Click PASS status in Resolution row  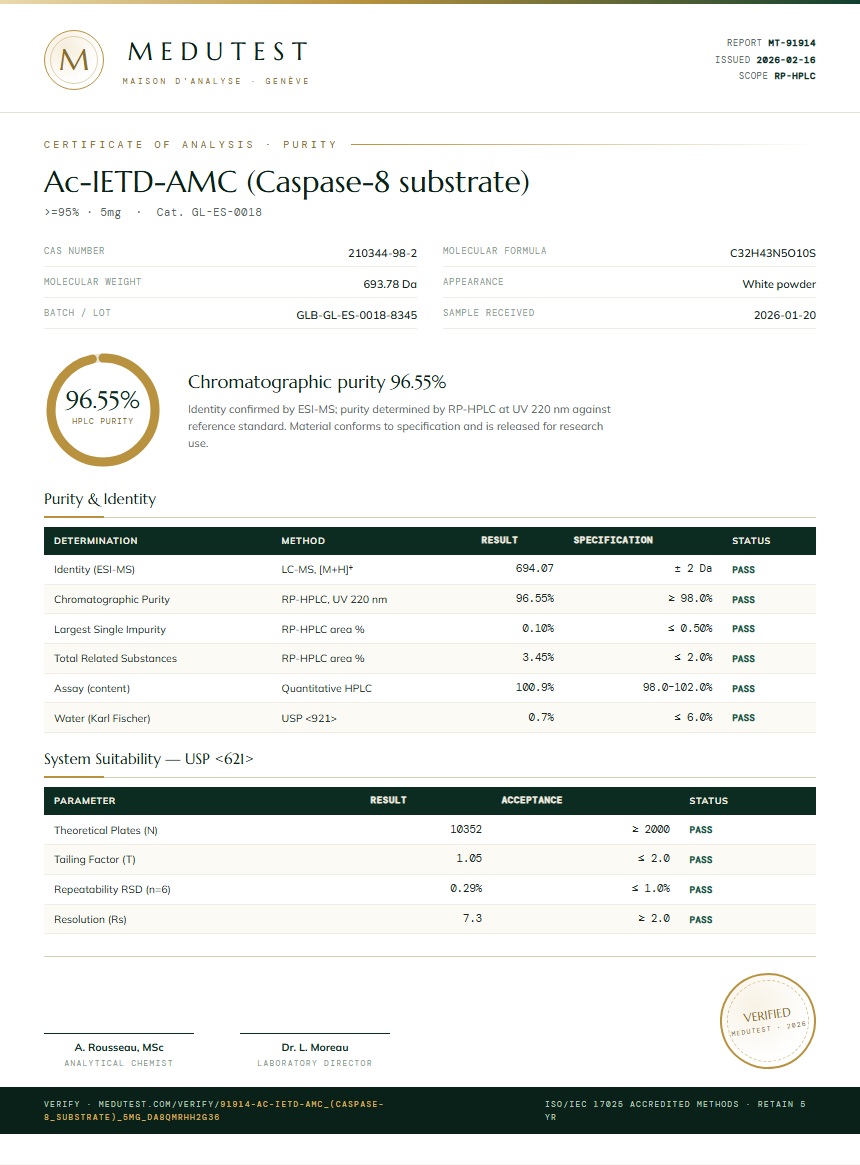[700, 920]
